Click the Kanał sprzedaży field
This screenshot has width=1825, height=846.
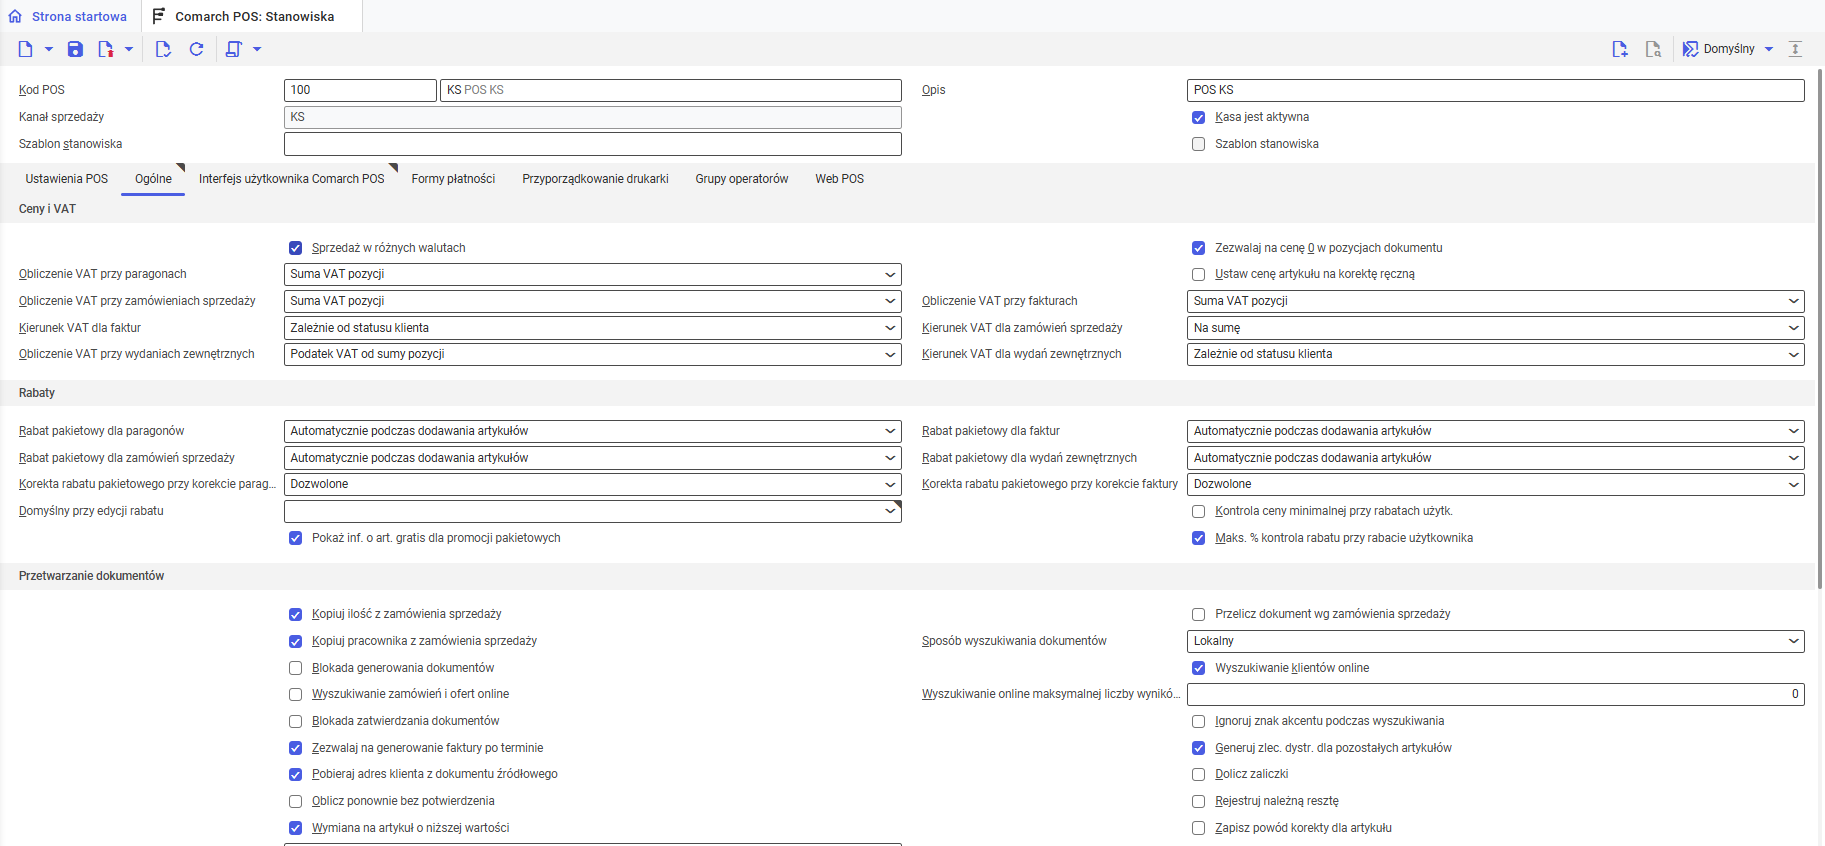click(593, 117)
